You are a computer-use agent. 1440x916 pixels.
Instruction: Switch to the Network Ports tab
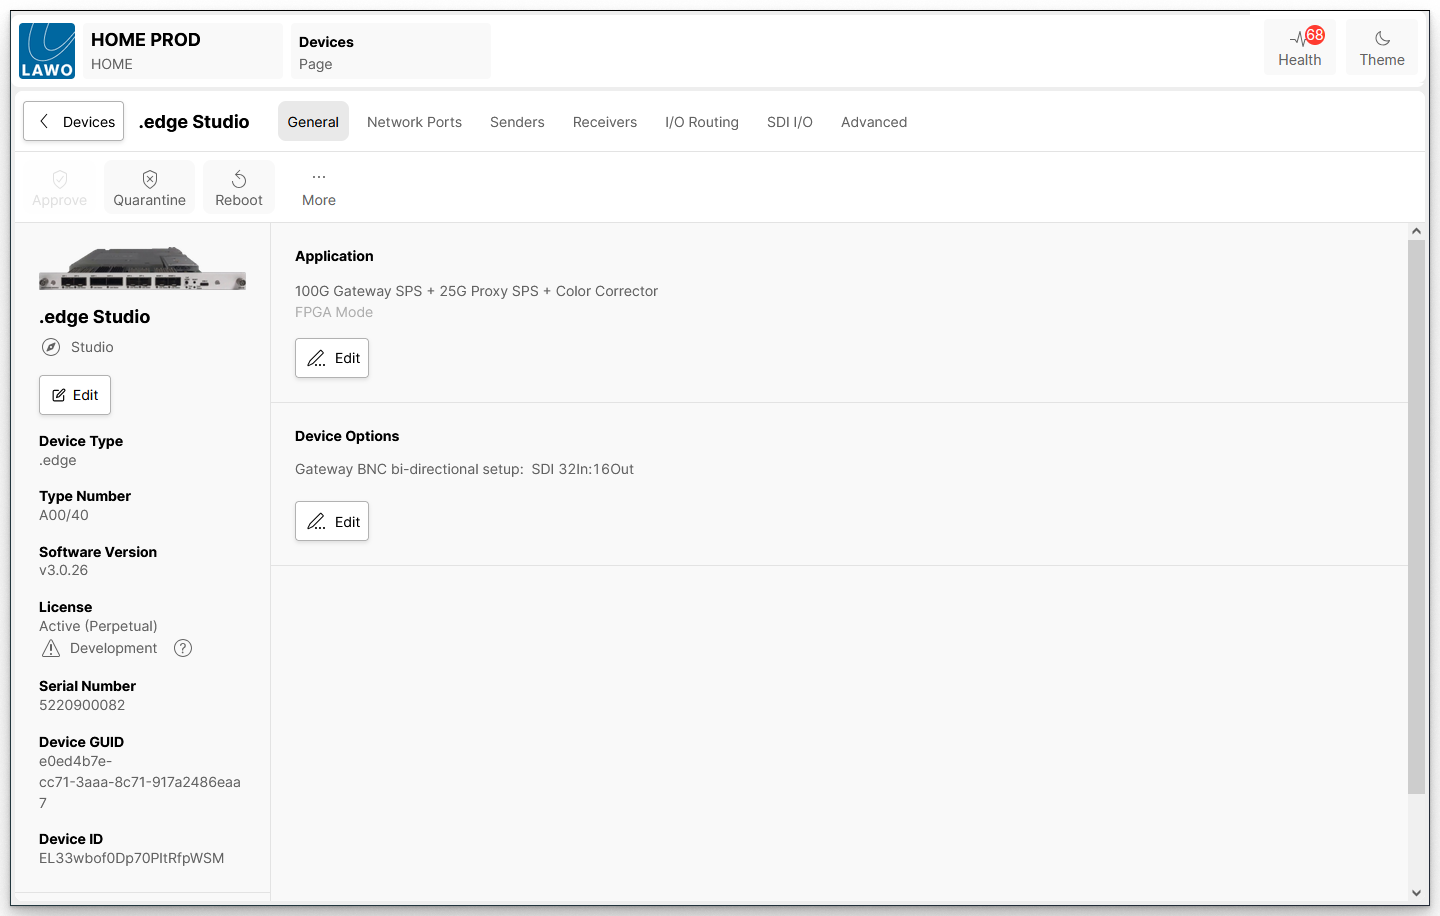pos(414,122)
